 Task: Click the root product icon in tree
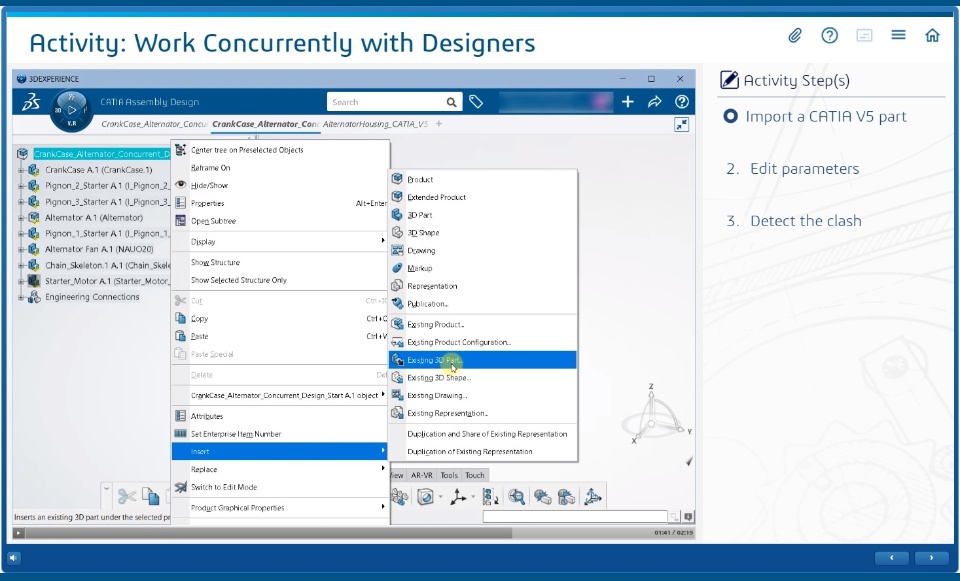pyautogui.click(x=23, y=154)
